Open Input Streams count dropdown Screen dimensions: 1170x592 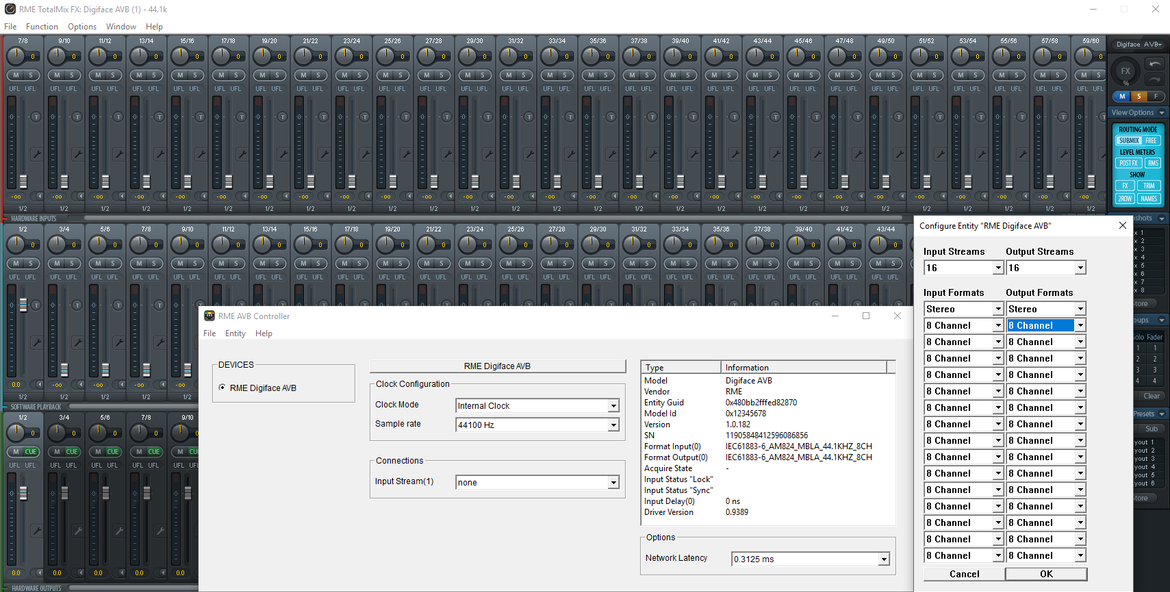tap(963, 268)
